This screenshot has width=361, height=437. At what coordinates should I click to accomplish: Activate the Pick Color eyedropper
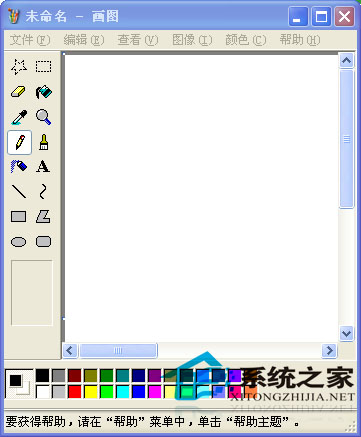[19, 117]
